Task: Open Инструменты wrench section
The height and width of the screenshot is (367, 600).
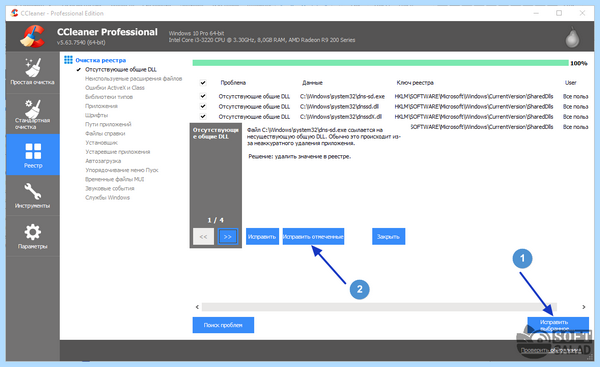Action: (x=33, y=195)
